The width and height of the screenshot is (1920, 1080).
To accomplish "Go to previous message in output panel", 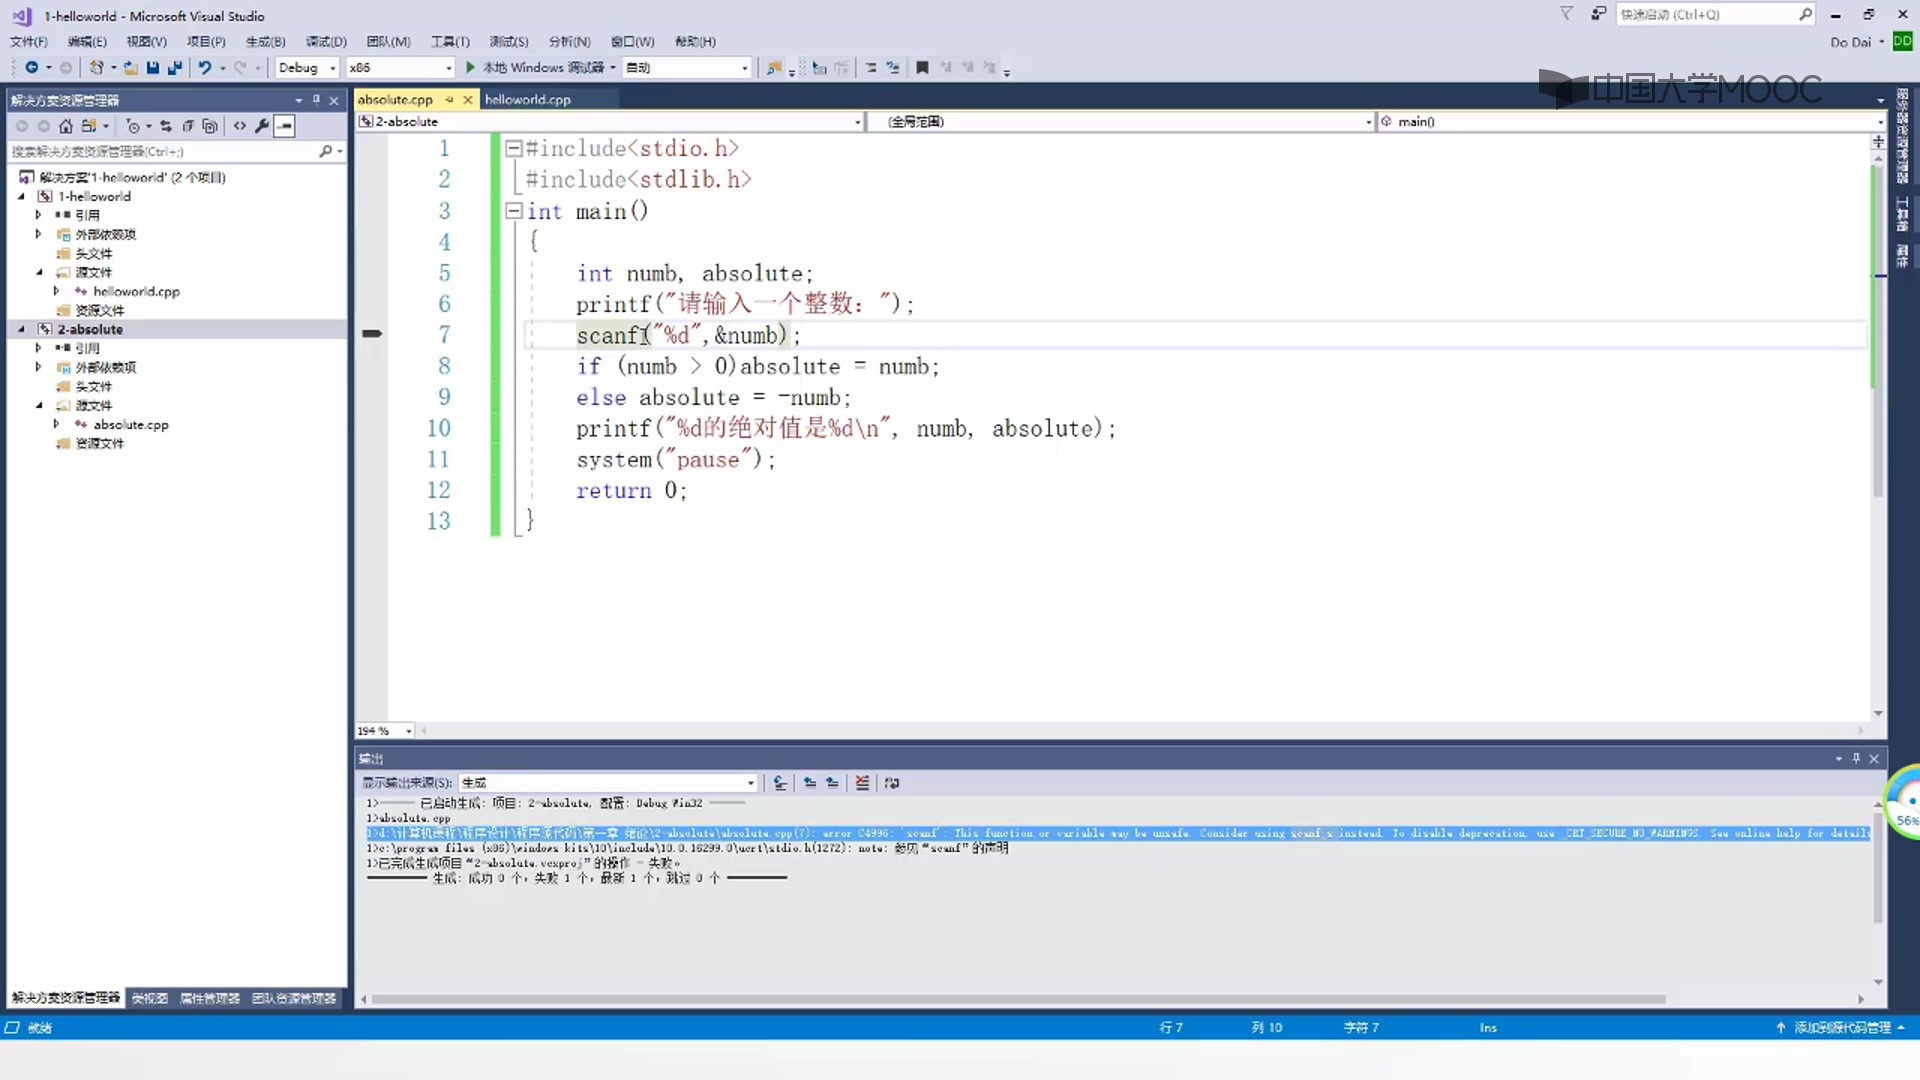I will point(810,783).
